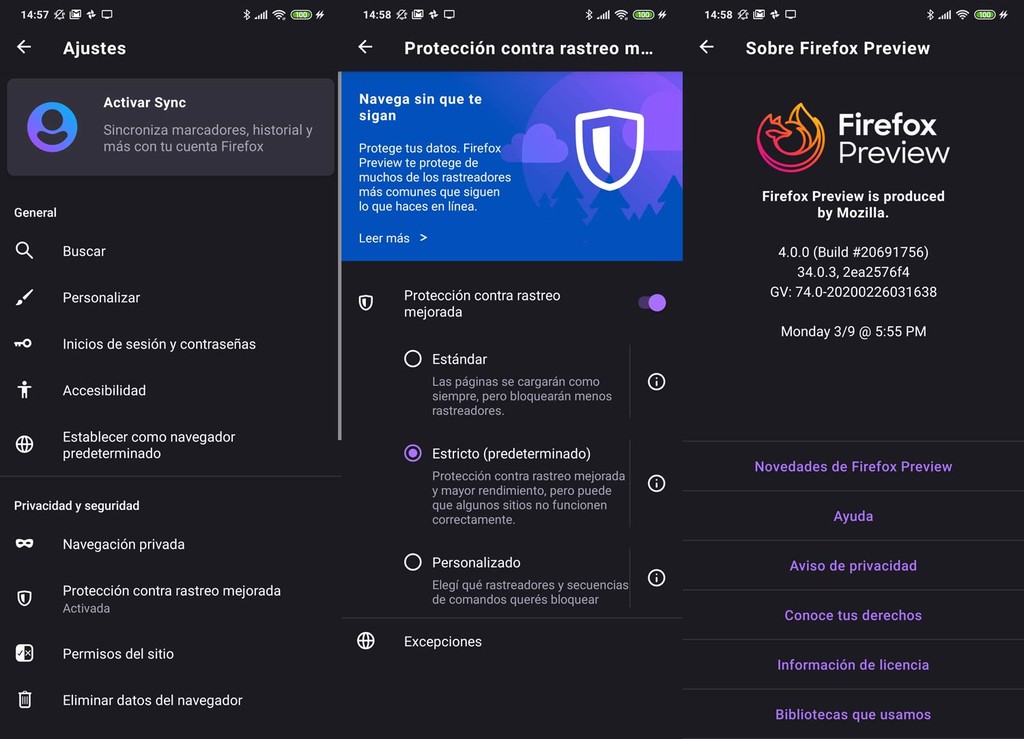The width and height of the screenshot is (1024, 739).
Task: Open Accesibilidad settings
Action: (x=170, y=390)
